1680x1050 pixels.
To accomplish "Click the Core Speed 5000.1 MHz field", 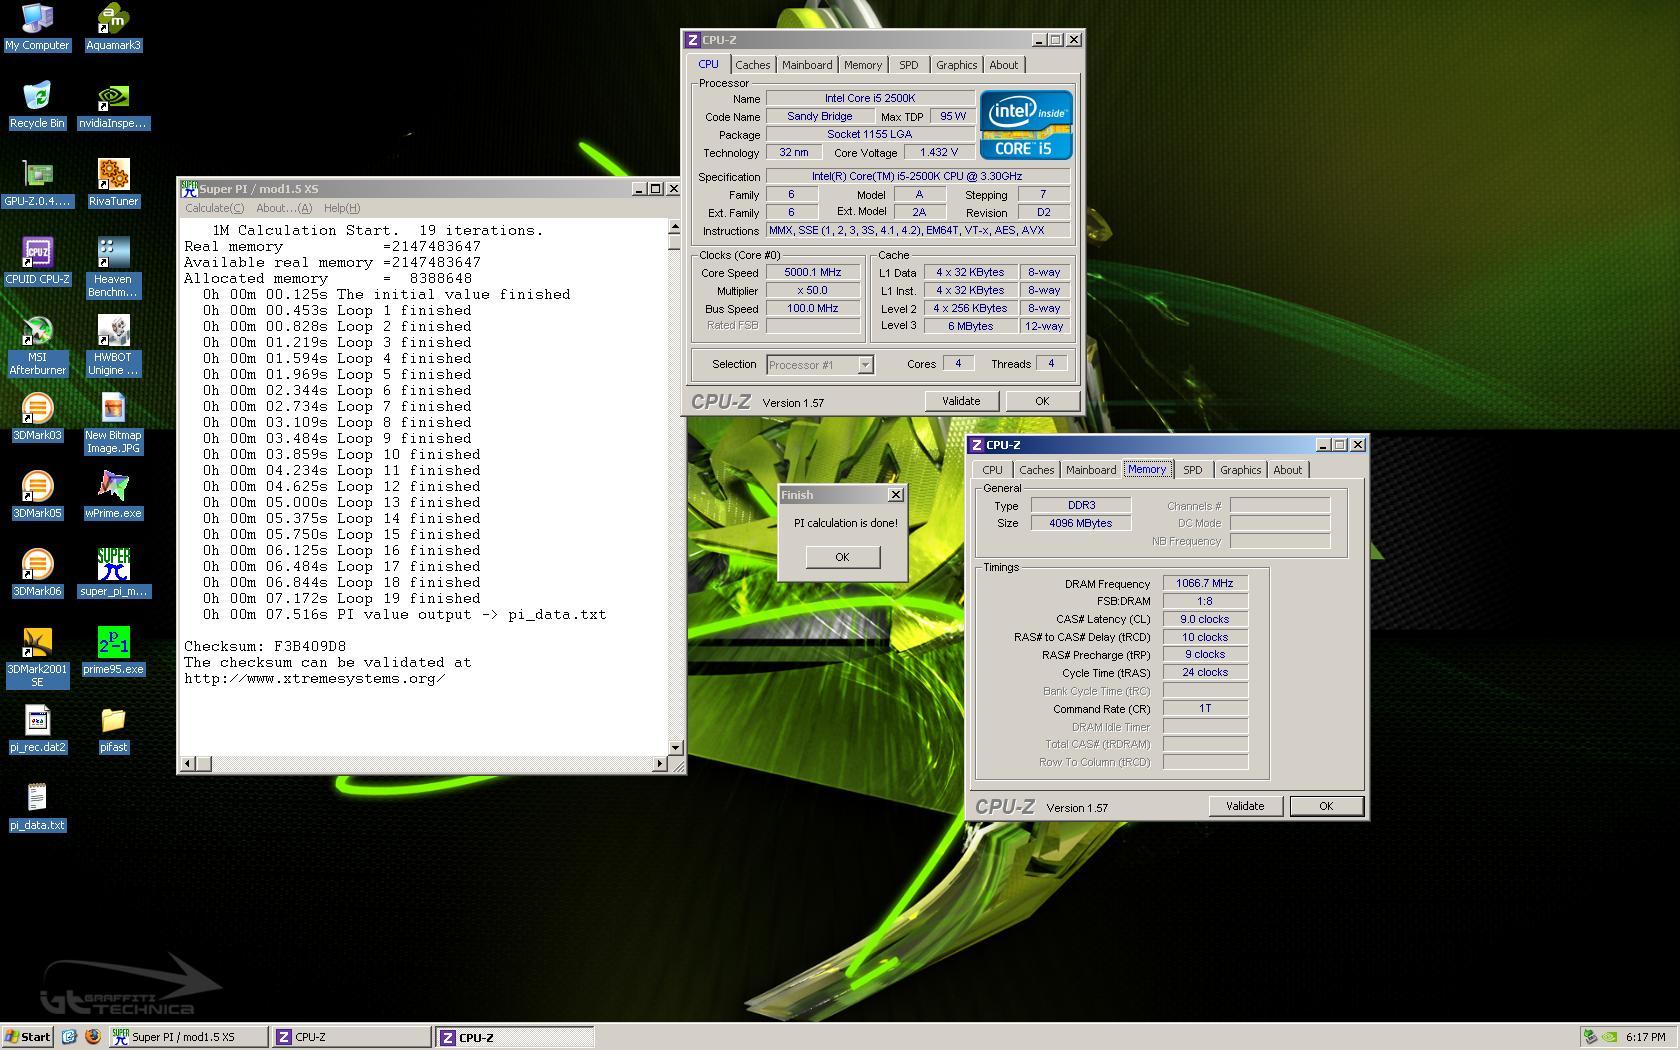I will coord(813,273).
